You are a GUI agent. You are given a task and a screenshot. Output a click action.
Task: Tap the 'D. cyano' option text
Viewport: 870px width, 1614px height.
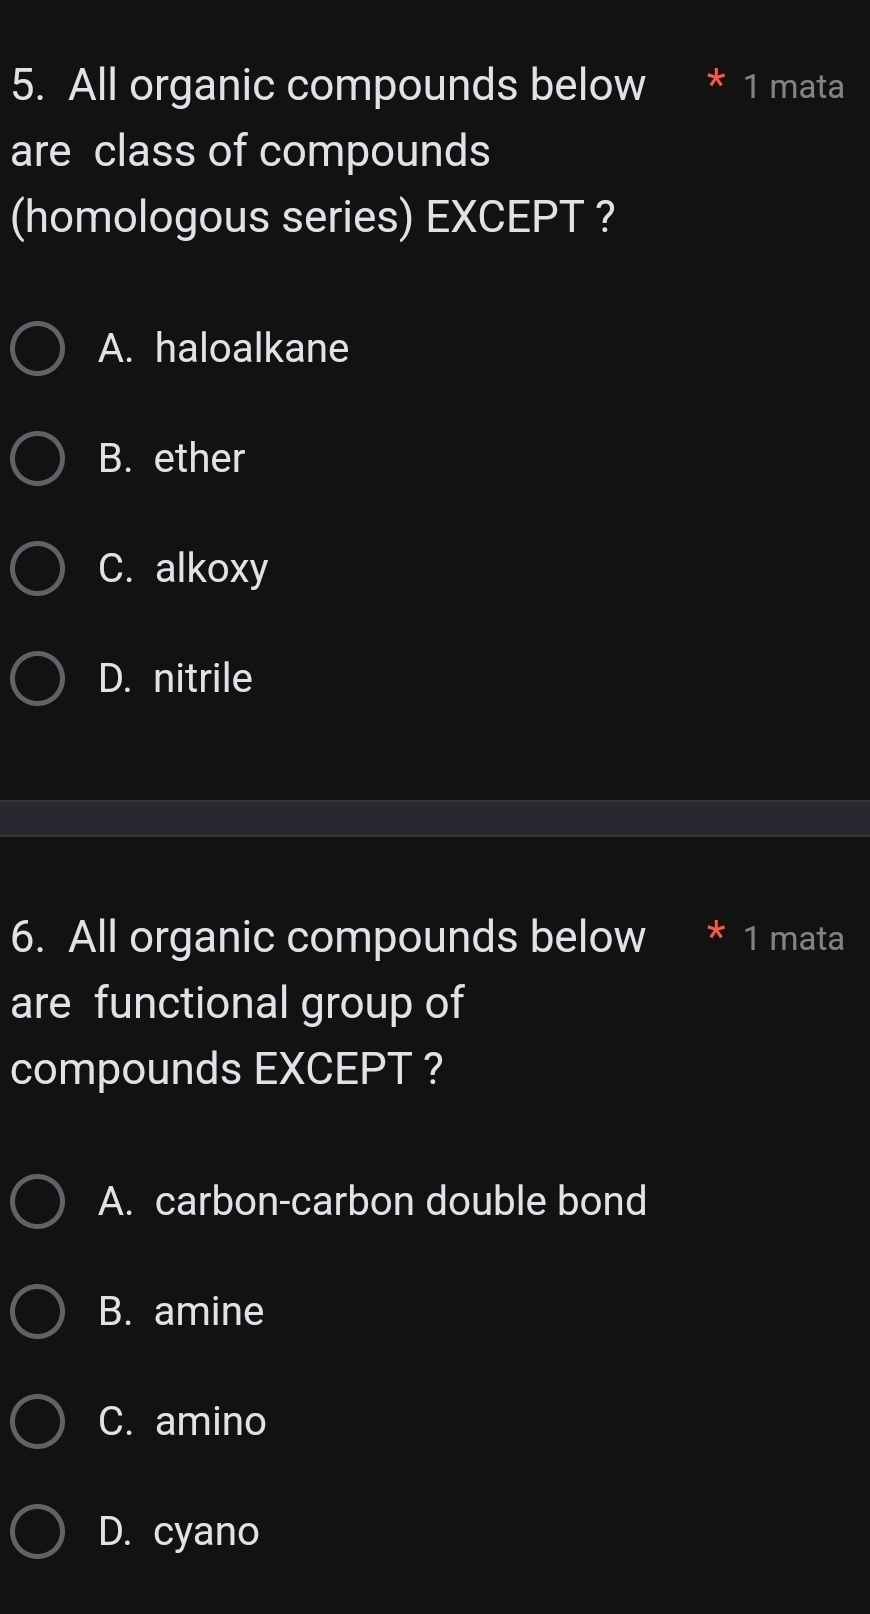point(179,1531)
